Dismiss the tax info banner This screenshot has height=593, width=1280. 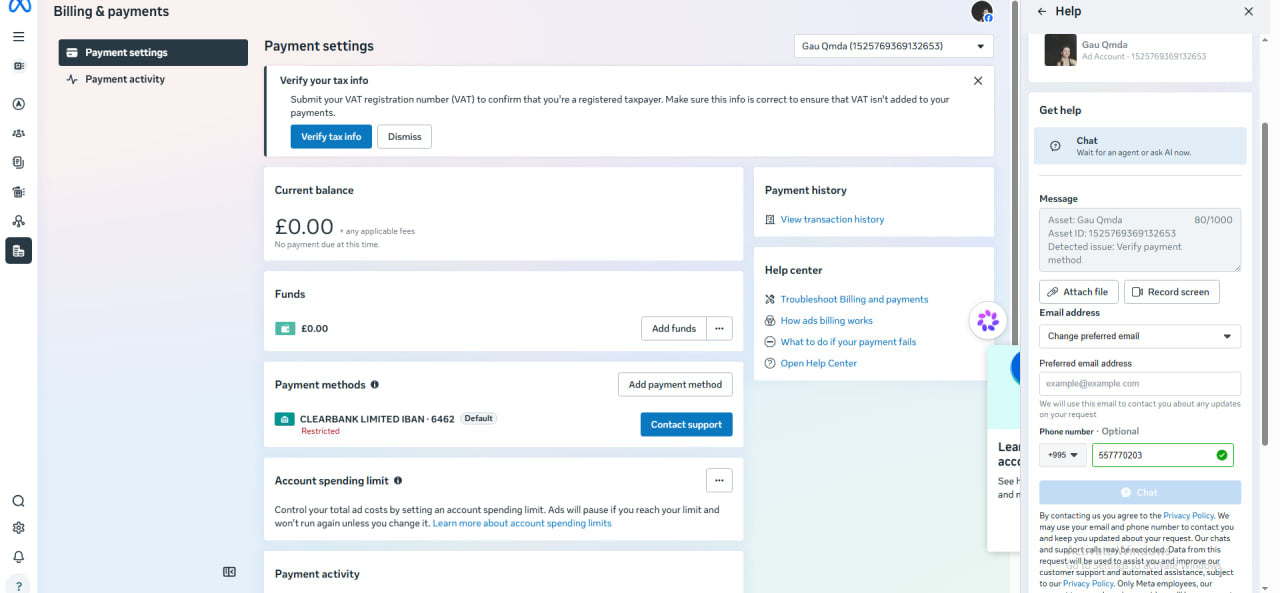click(404, 137)
